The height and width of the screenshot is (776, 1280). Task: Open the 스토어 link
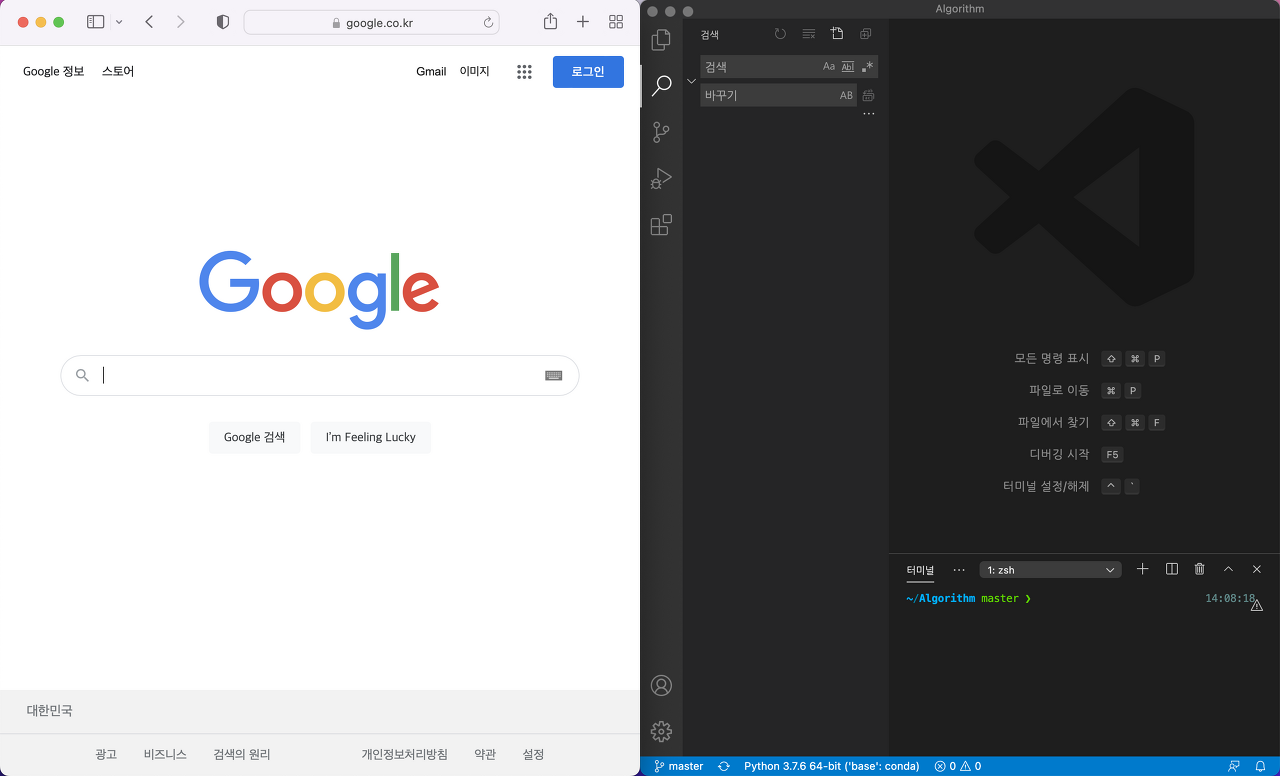[x=118, y=71]
